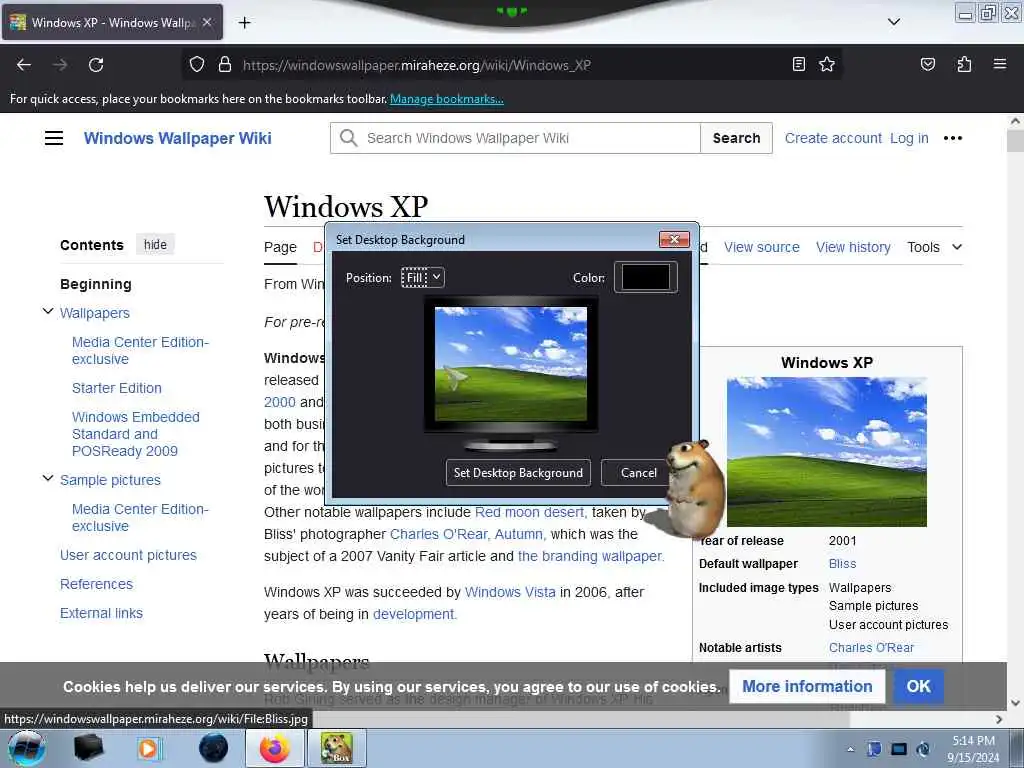This screenshot has height=768, width=1024.
Task: Expand the Tools dropdown menu
Action: coord(934,248)
